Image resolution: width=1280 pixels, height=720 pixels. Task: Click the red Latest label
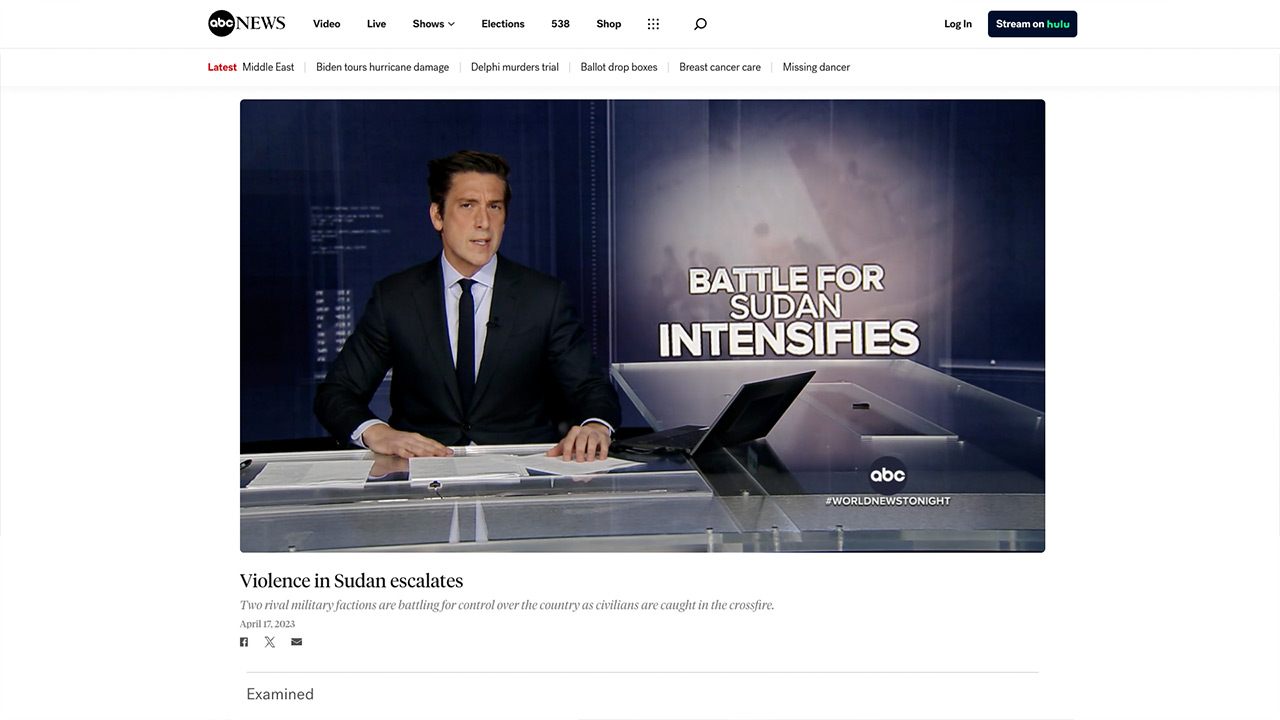(x=222, y=67)
